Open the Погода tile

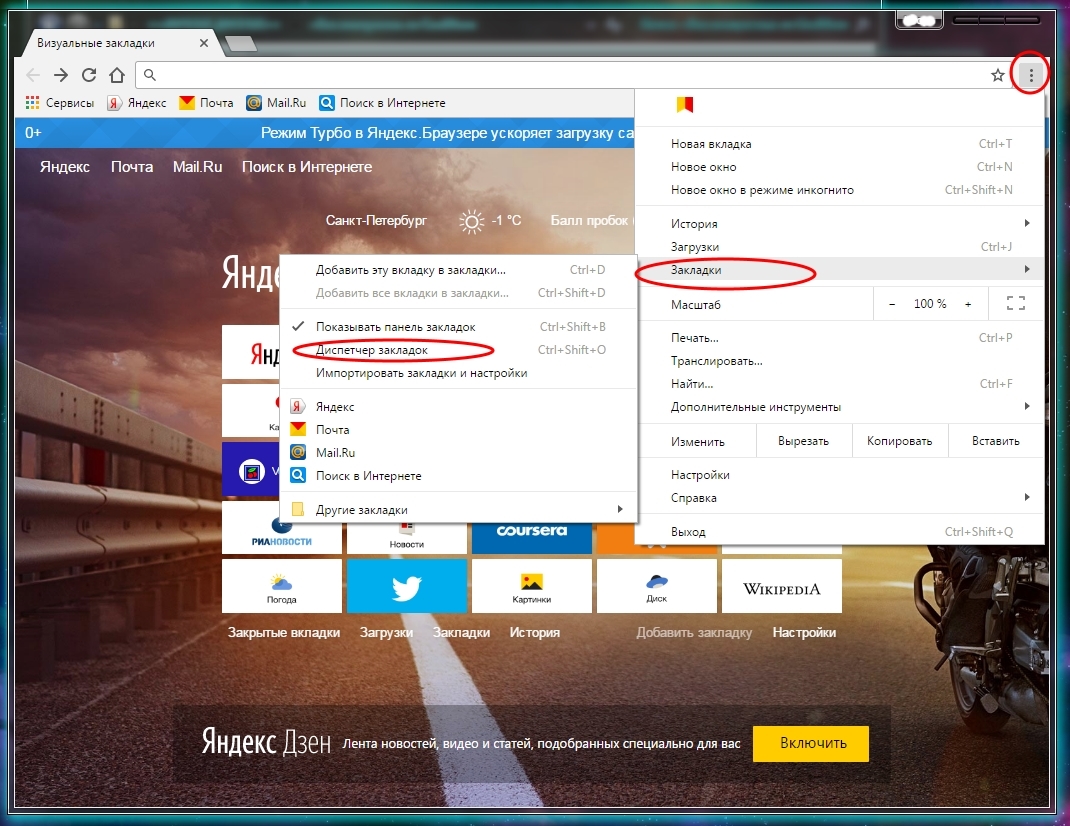pyautogui.click(x=282, y=586)
